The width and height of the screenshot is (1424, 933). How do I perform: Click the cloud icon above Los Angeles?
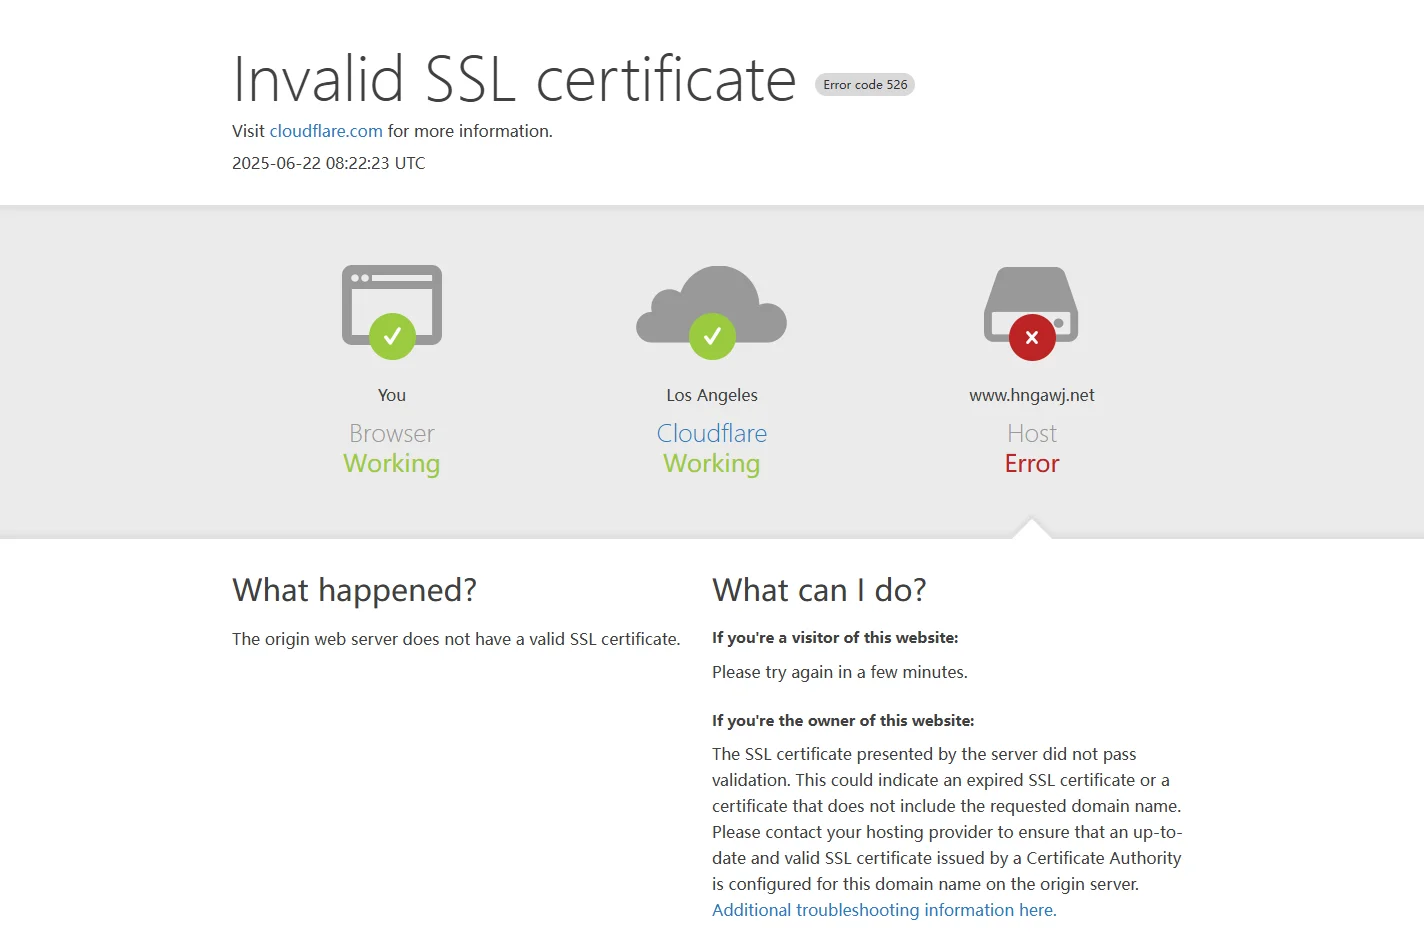[712, 311]
